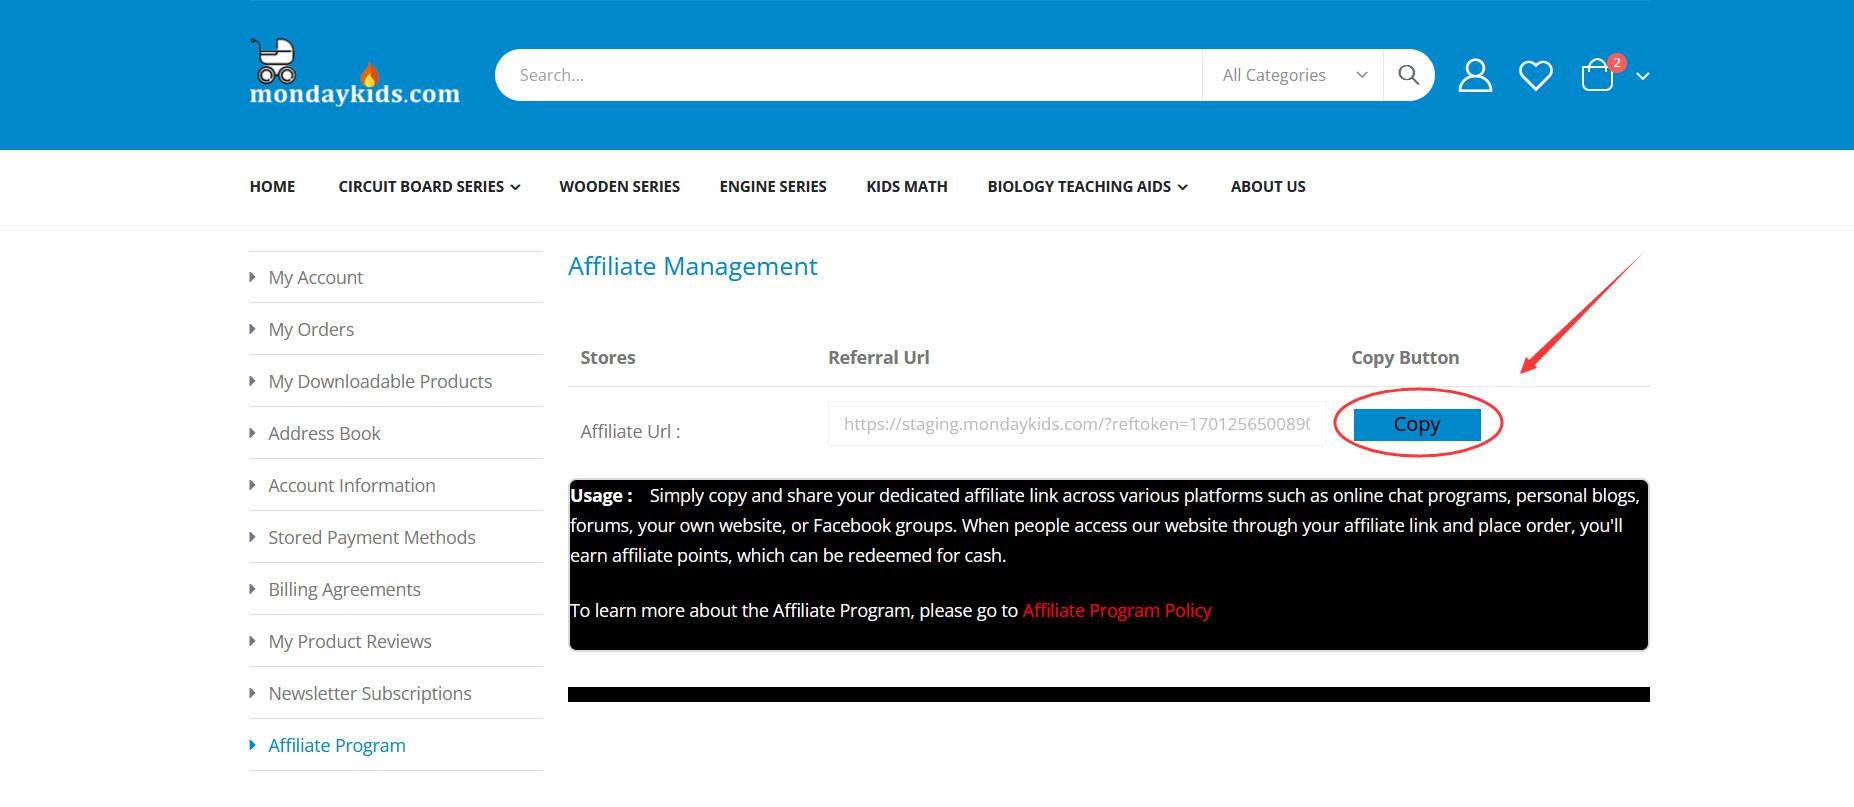Expand Biology Teaching Aids menu
Screen dimensions: 1854x807
coord(1087,187)
